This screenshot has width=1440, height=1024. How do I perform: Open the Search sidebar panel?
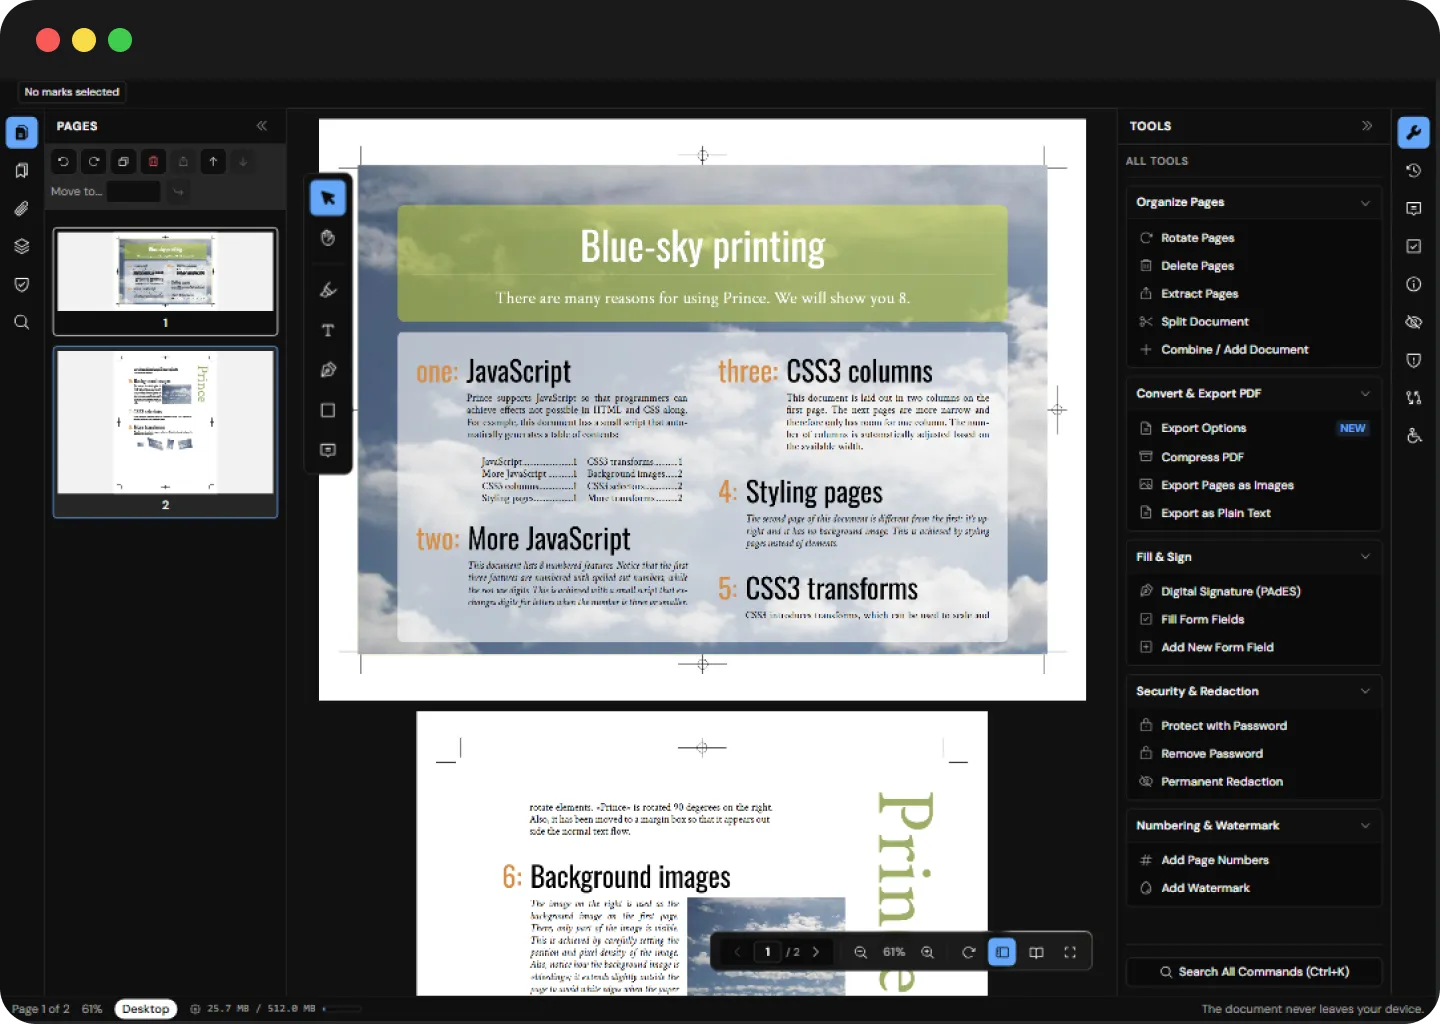pos(22,323)
